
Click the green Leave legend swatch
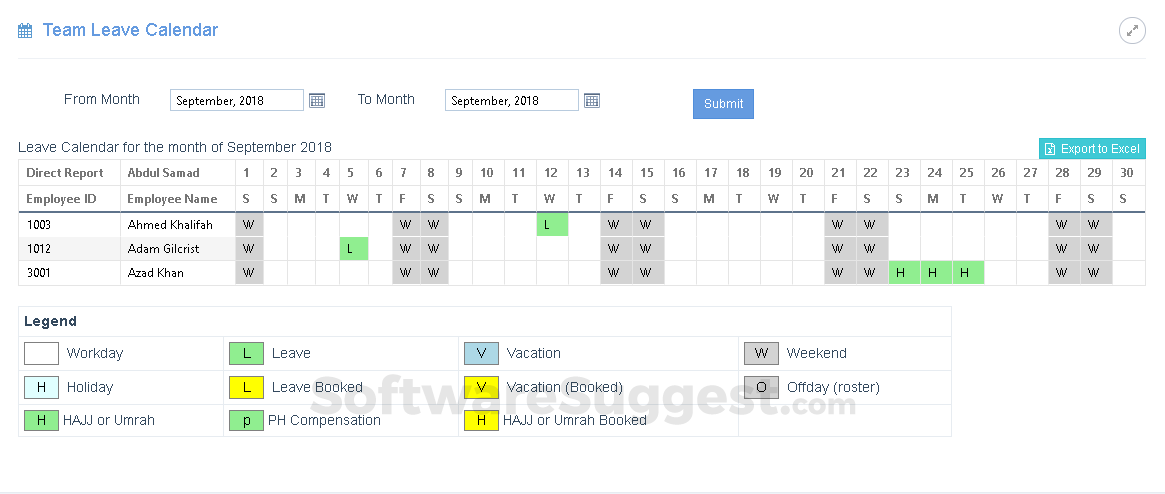tap(246, 353)
